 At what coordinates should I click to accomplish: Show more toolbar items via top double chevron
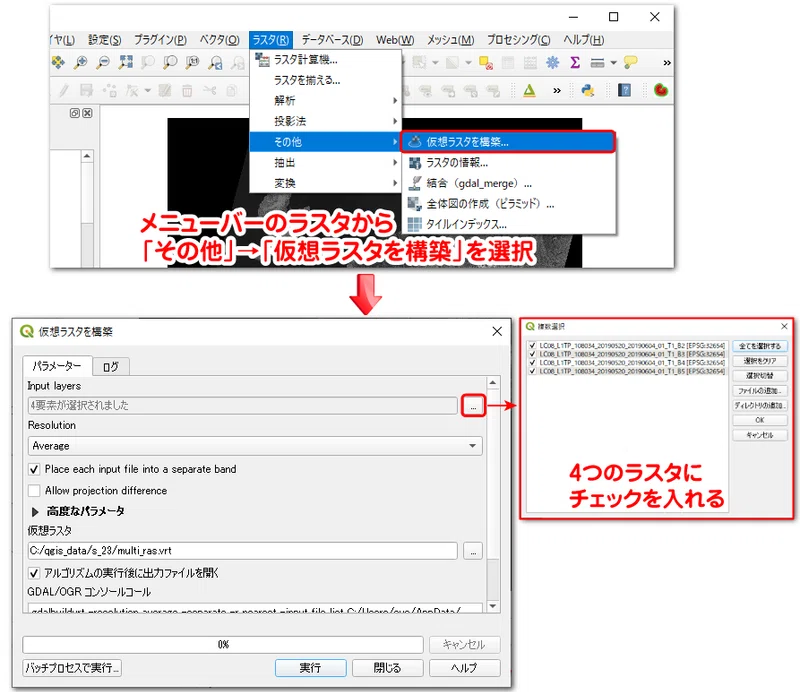pos(667,63)
